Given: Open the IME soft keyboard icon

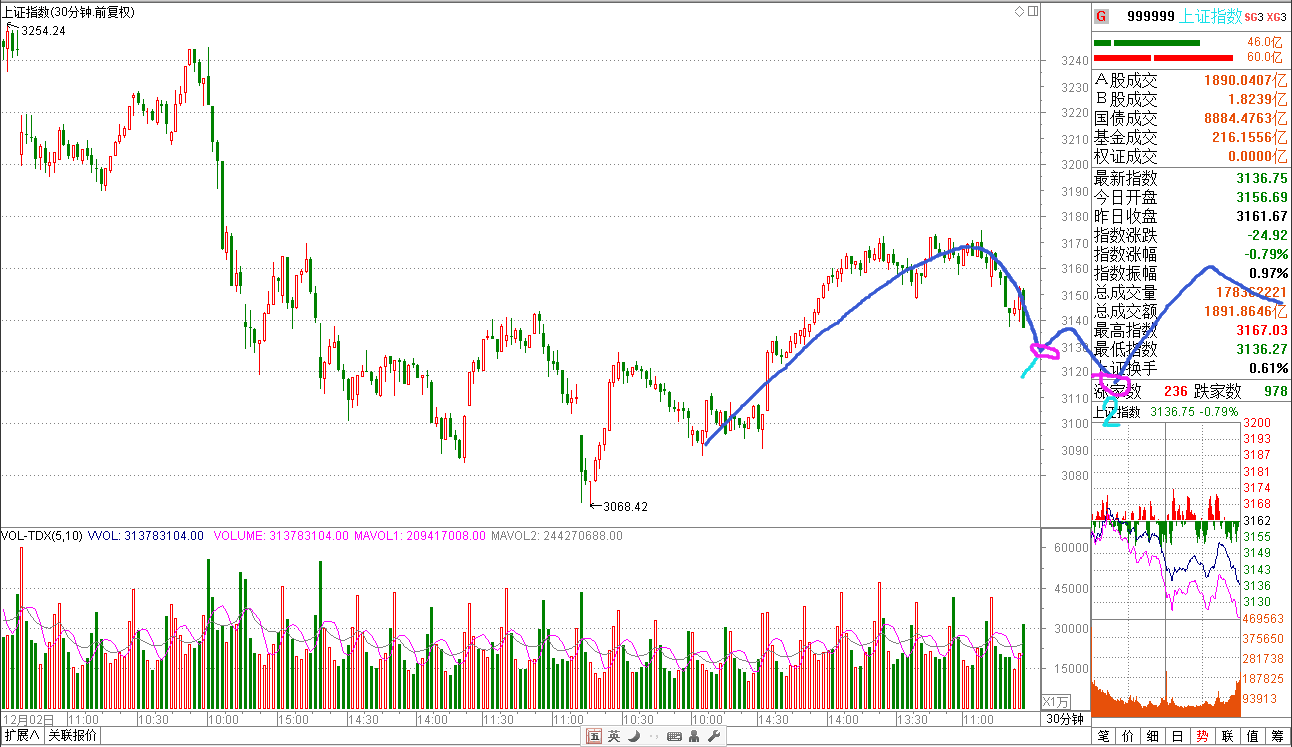Looking at the screenshot, I should tap(674, 737).
